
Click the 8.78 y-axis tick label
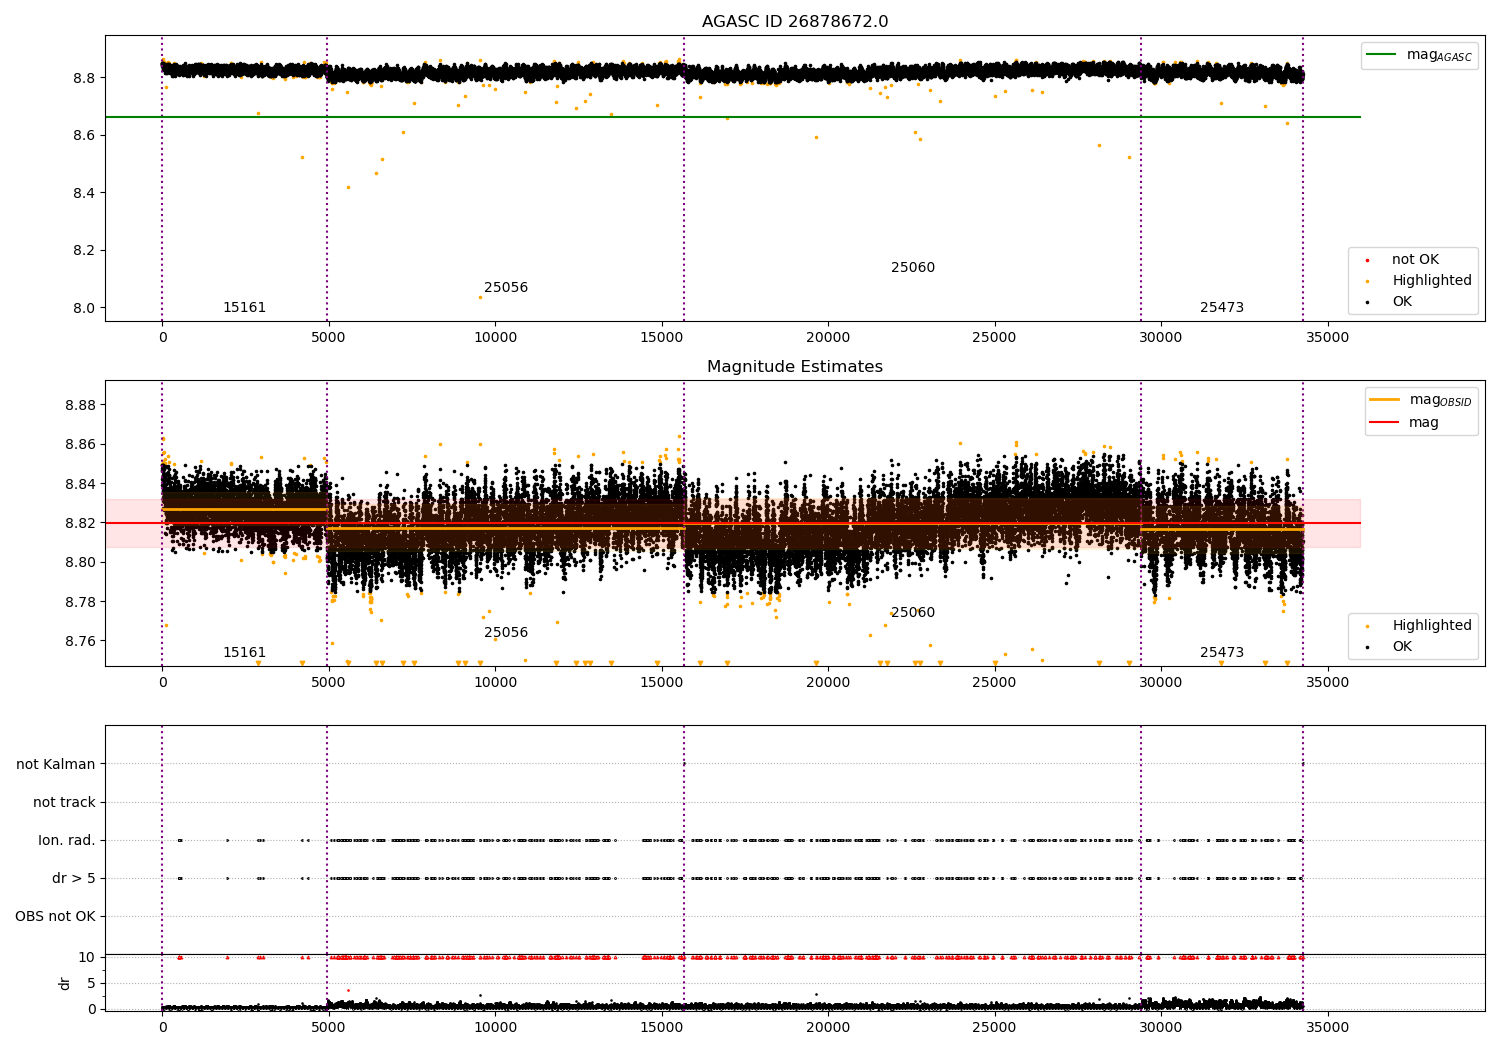click(x=80, y=602)
